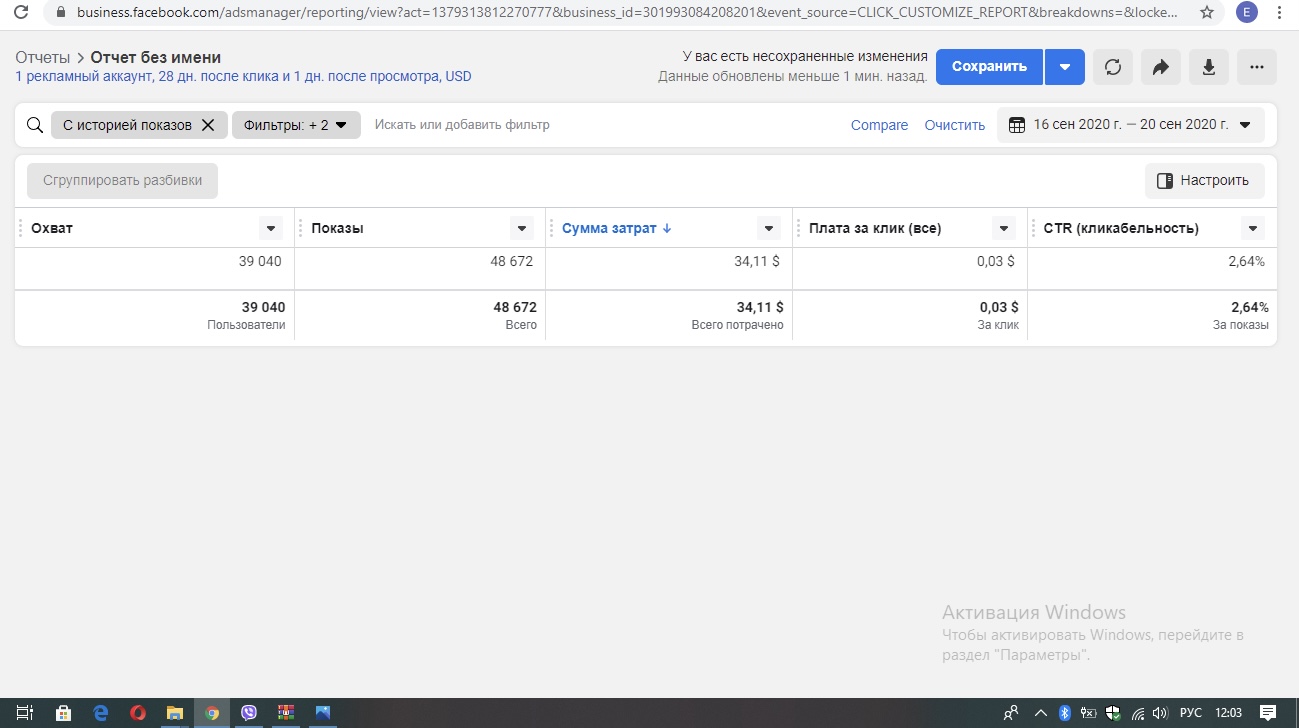This screenshot has height=728, width=1299.
Task: Select the 39 040 reach value in data row
Action: pos(260,261)
